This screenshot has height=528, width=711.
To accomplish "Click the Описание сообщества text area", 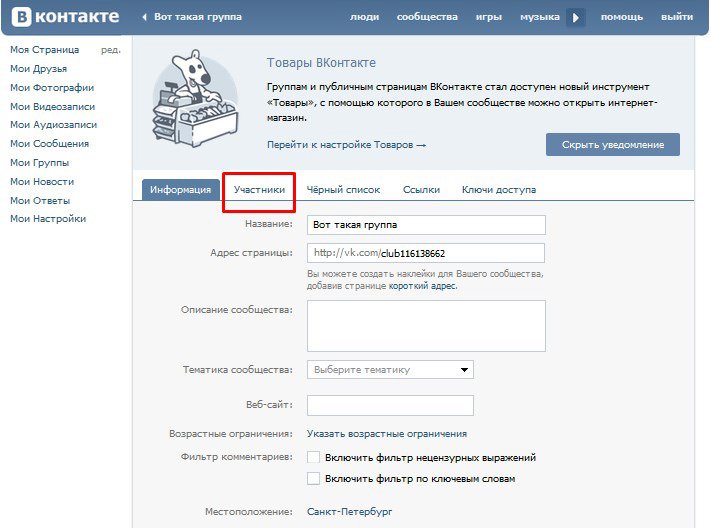I will pos(426,326).
